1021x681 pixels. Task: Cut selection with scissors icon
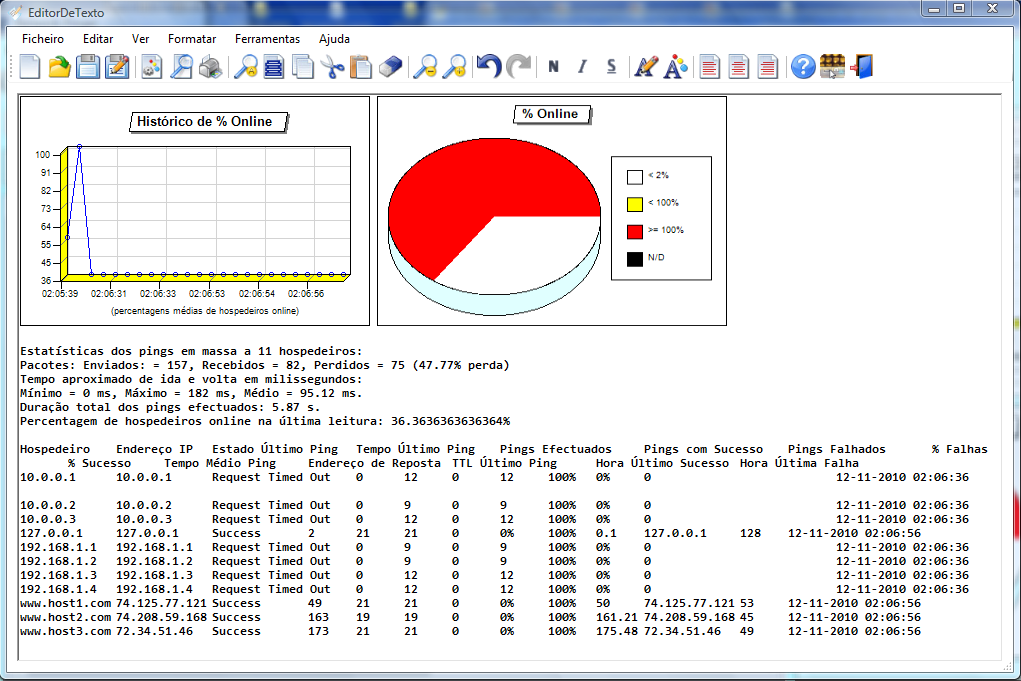[332, 67]
